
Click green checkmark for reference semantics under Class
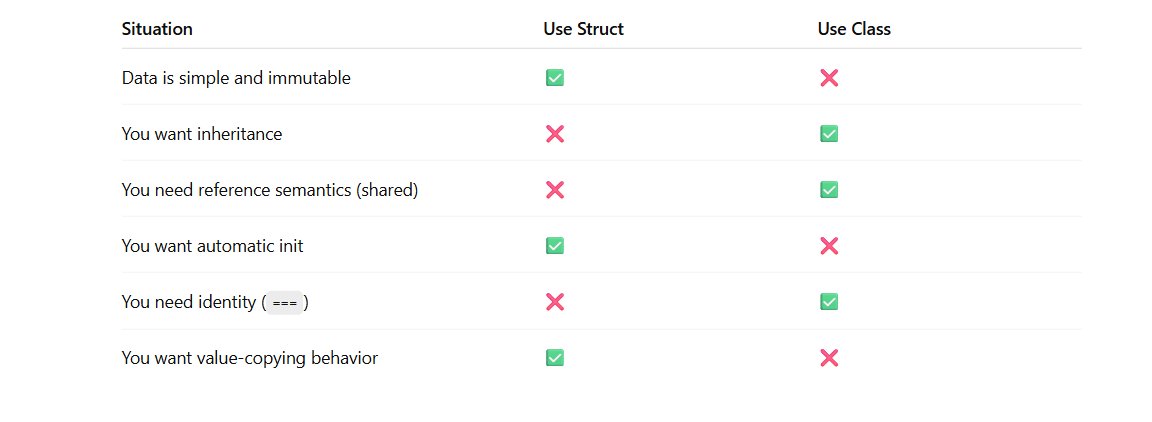click(x=829, y=190)
